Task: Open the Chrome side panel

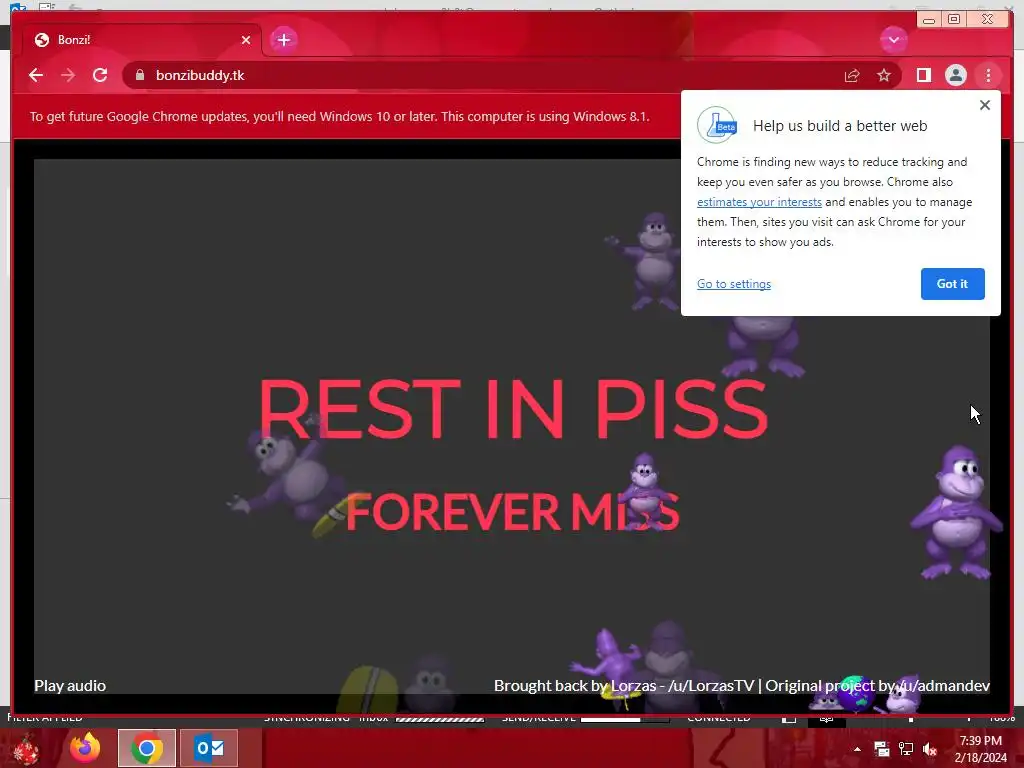Action: coord(923,76)
